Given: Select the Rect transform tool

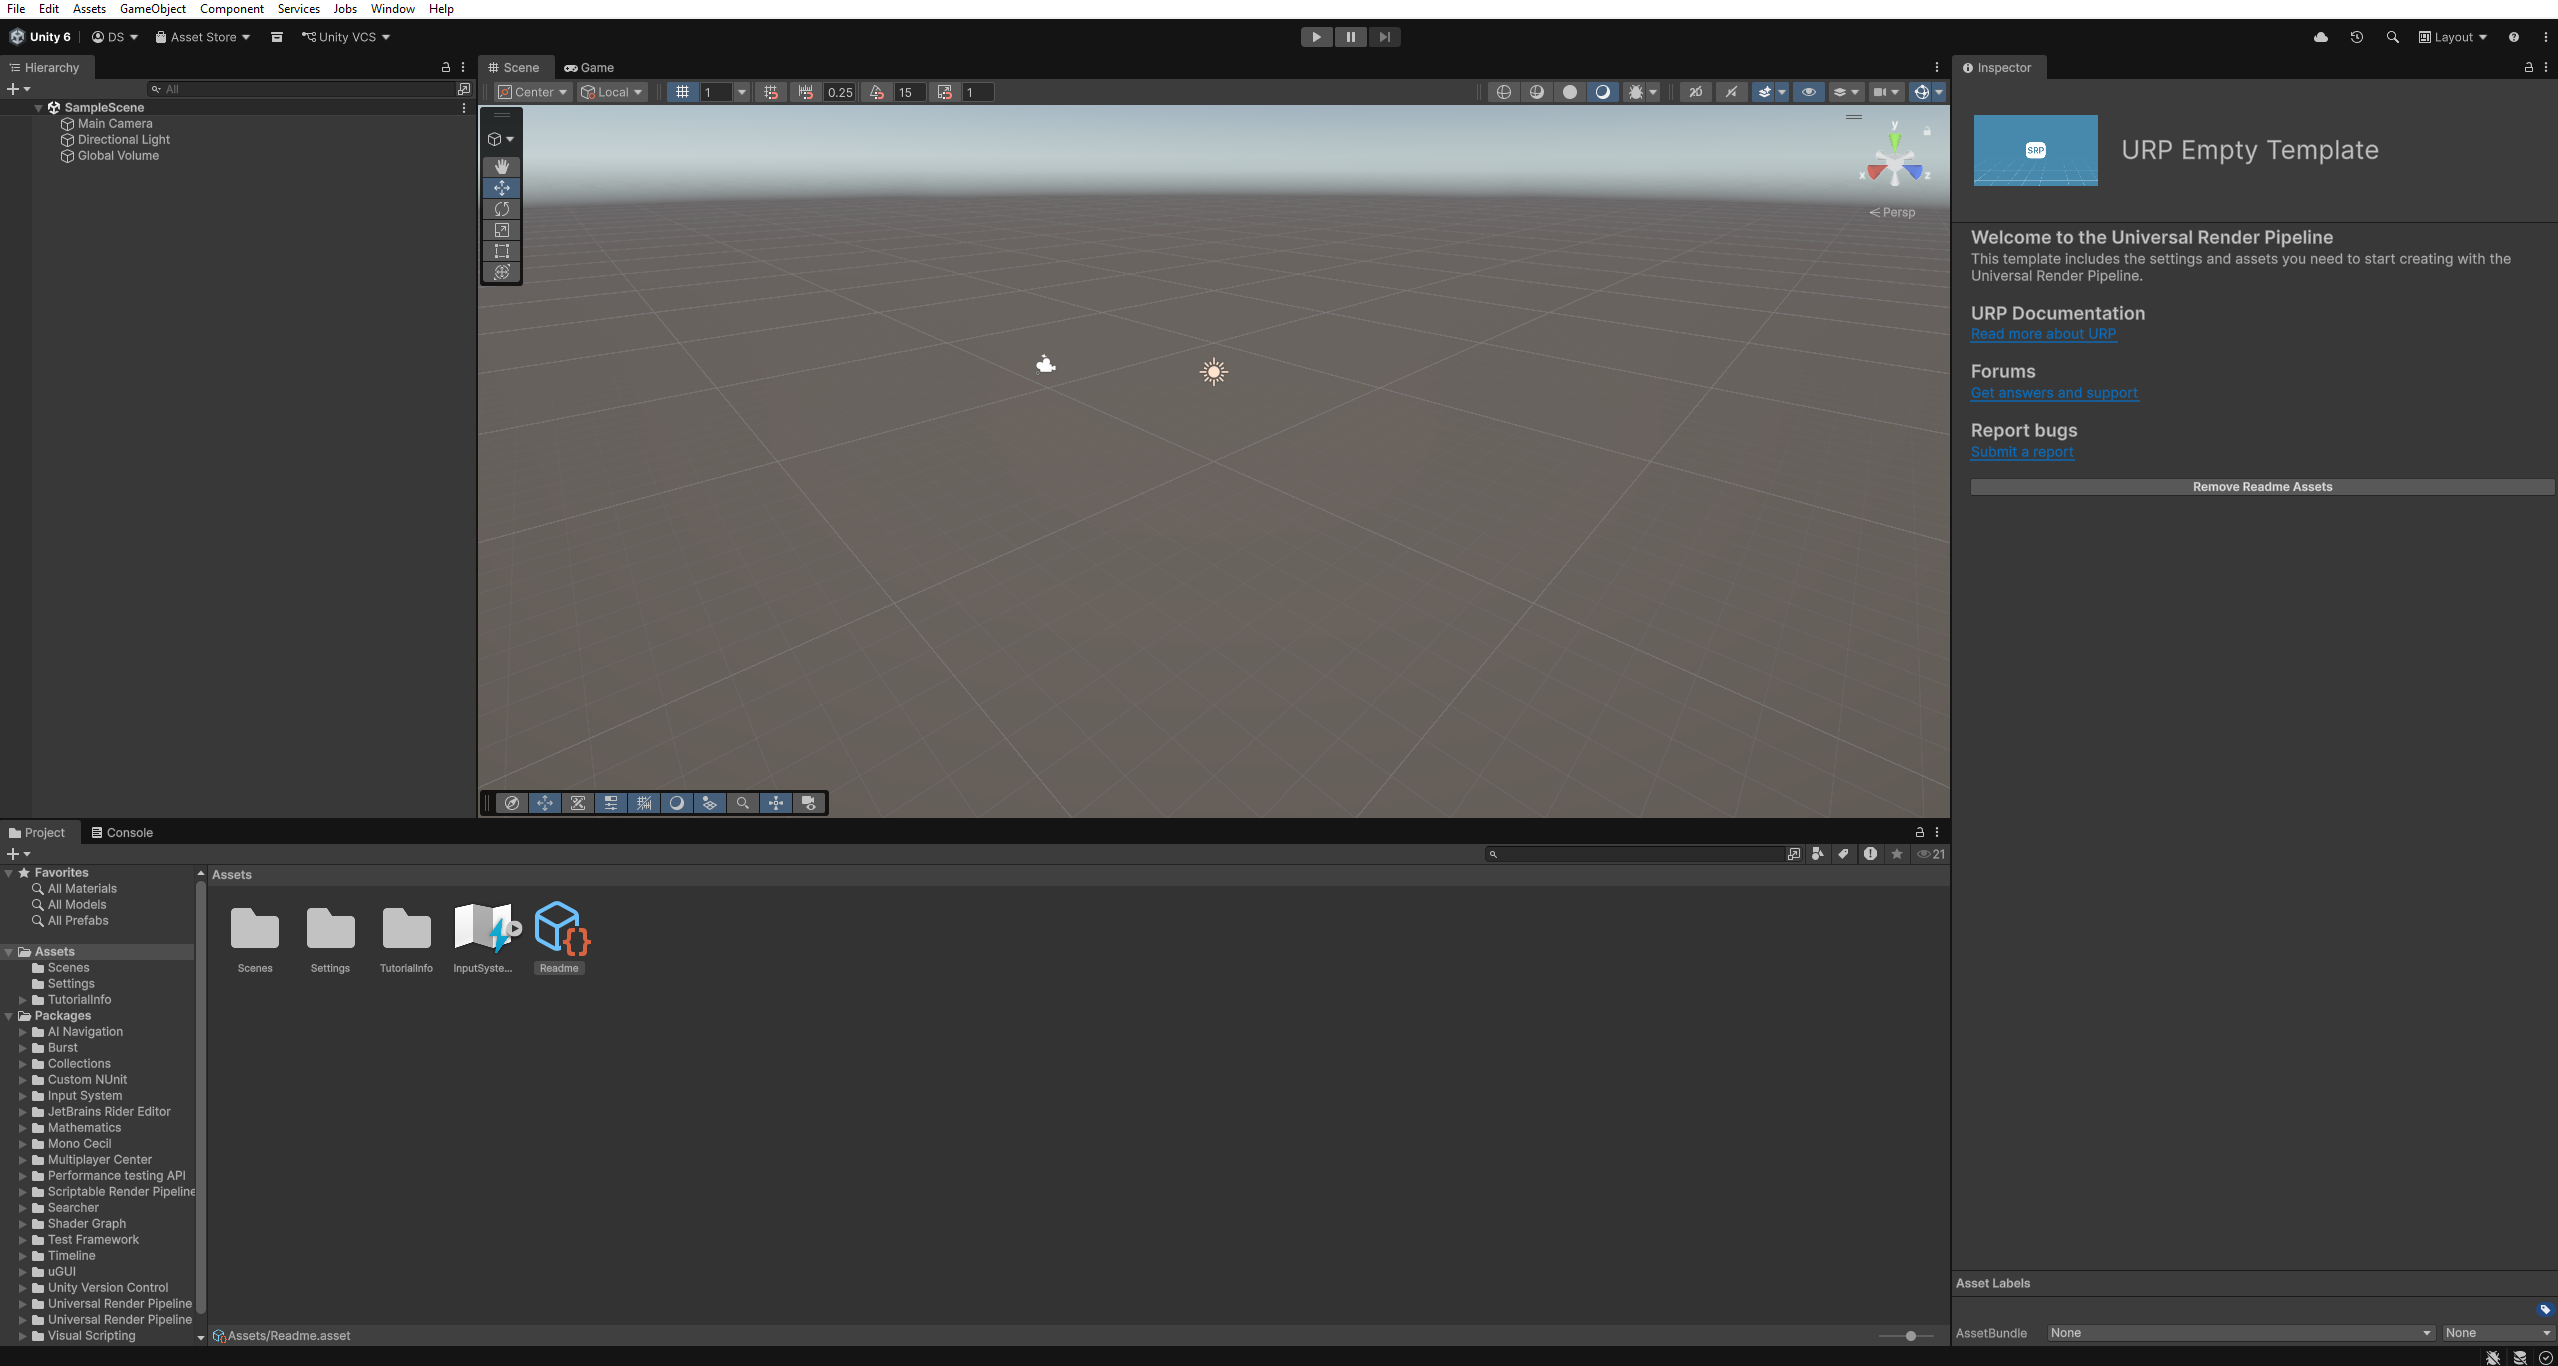Looking at the screenshot, I should [502, 251].
